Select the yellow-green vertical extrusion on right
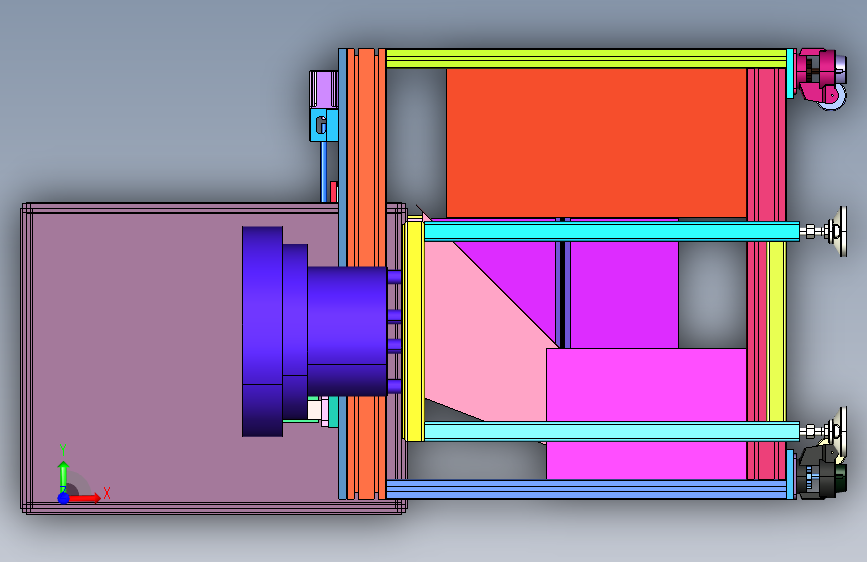 click(x=777, y=331)
